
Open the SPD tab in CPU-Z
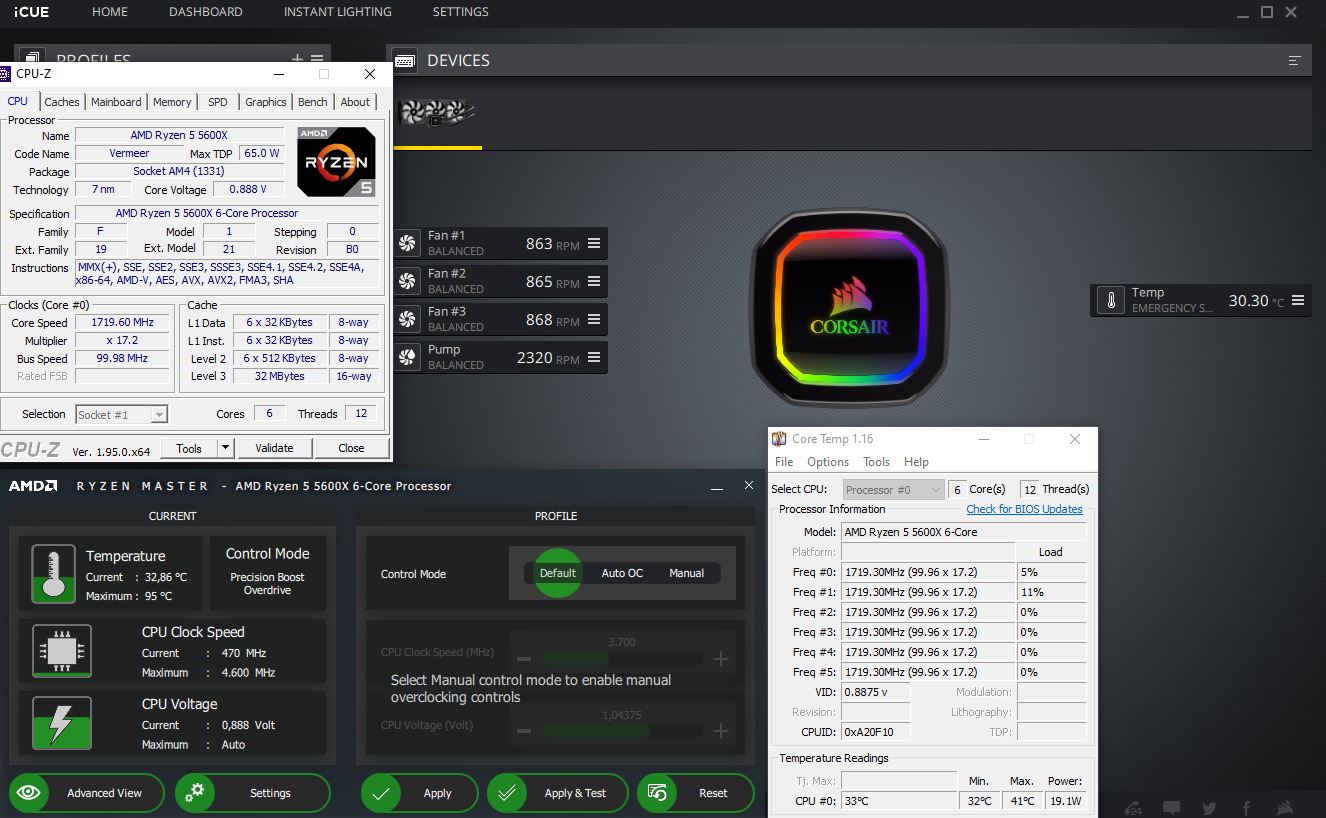(x=218, y=102)
